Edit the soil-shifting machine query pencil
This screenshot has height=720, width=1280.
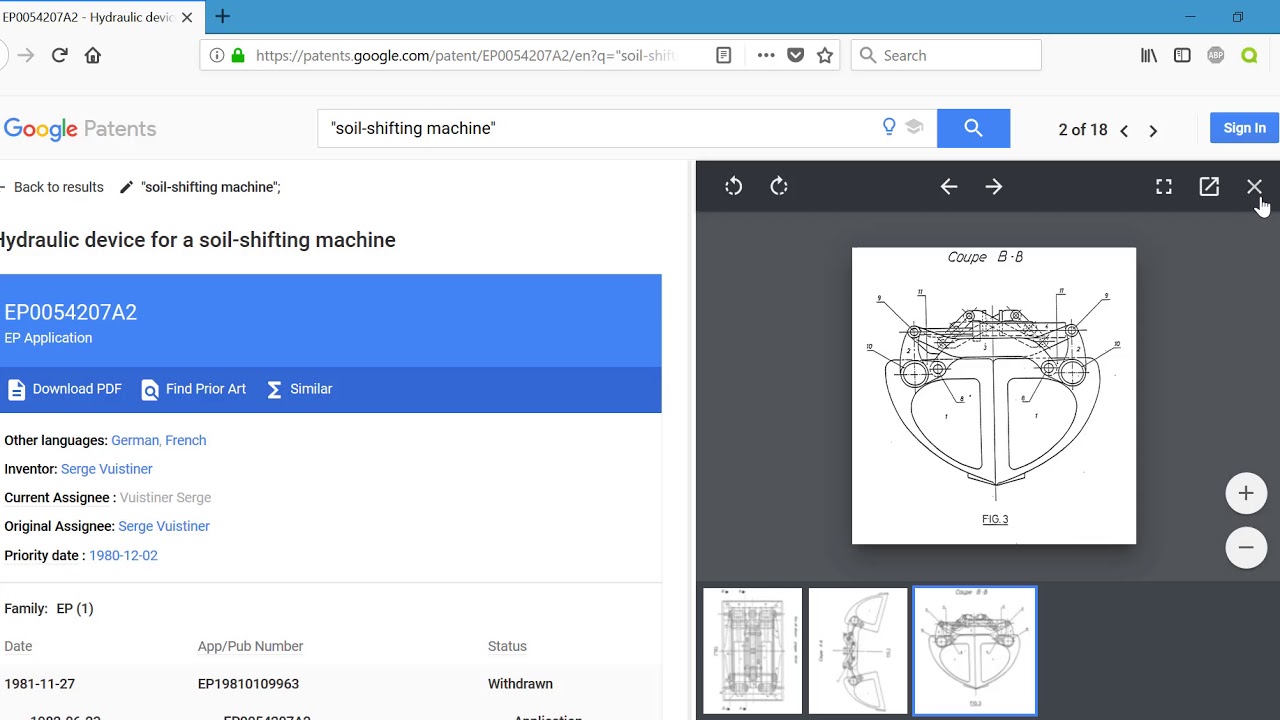[x=126, y=187]
